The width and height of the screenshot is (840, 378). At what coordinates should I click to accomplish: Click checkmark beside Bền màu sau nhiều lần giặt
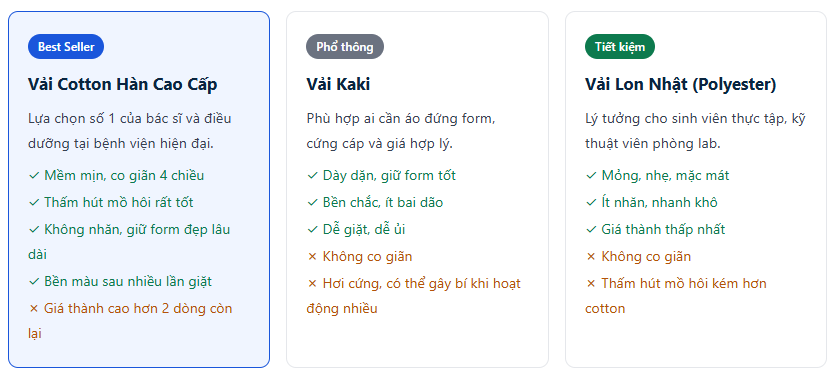point(34,282)
